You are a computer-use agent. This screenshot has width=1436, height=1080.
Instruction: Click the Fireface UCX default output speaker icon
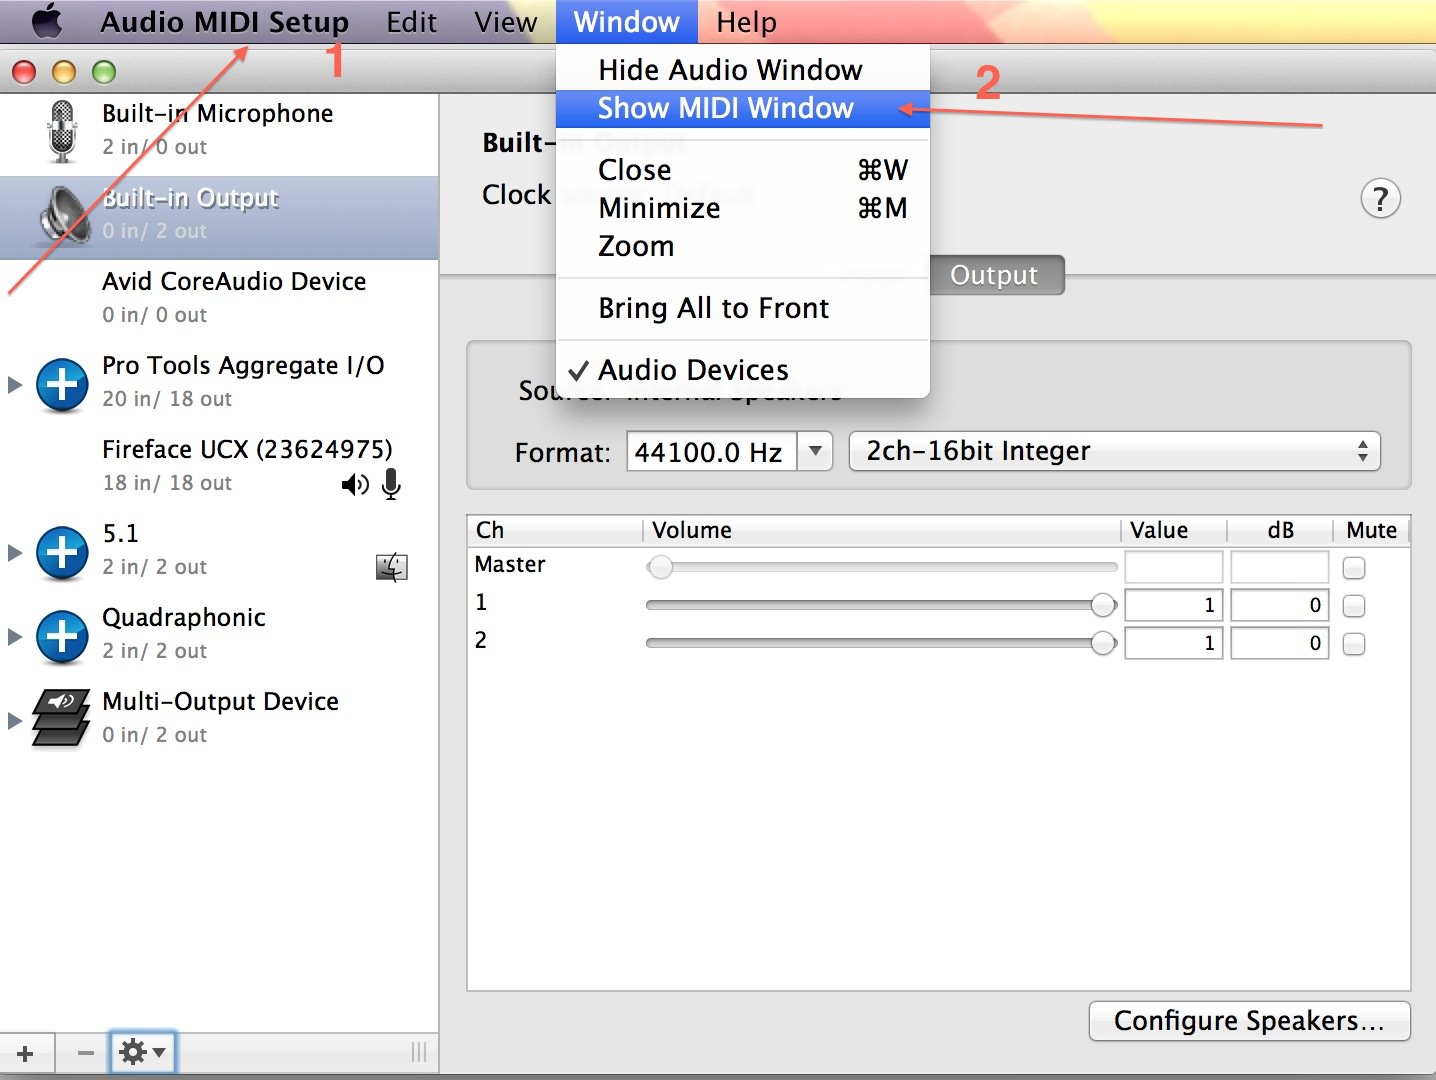pyautogui.click(x=355, y=485)
